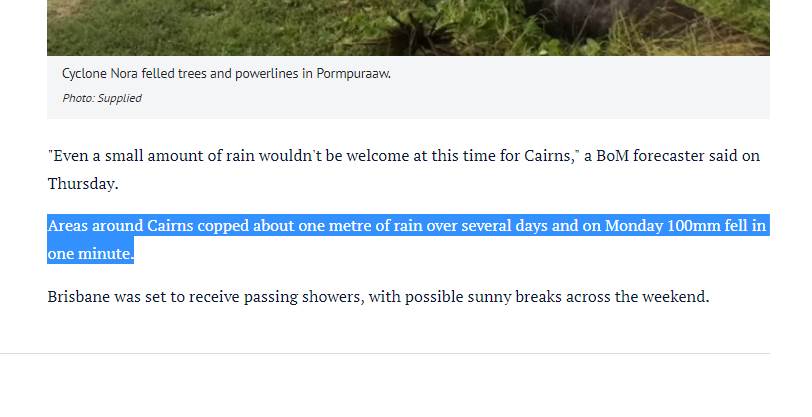Click the word 'weekend' in last paragraph
Viewport: 812px width, 417px height.
click(675, 297)
